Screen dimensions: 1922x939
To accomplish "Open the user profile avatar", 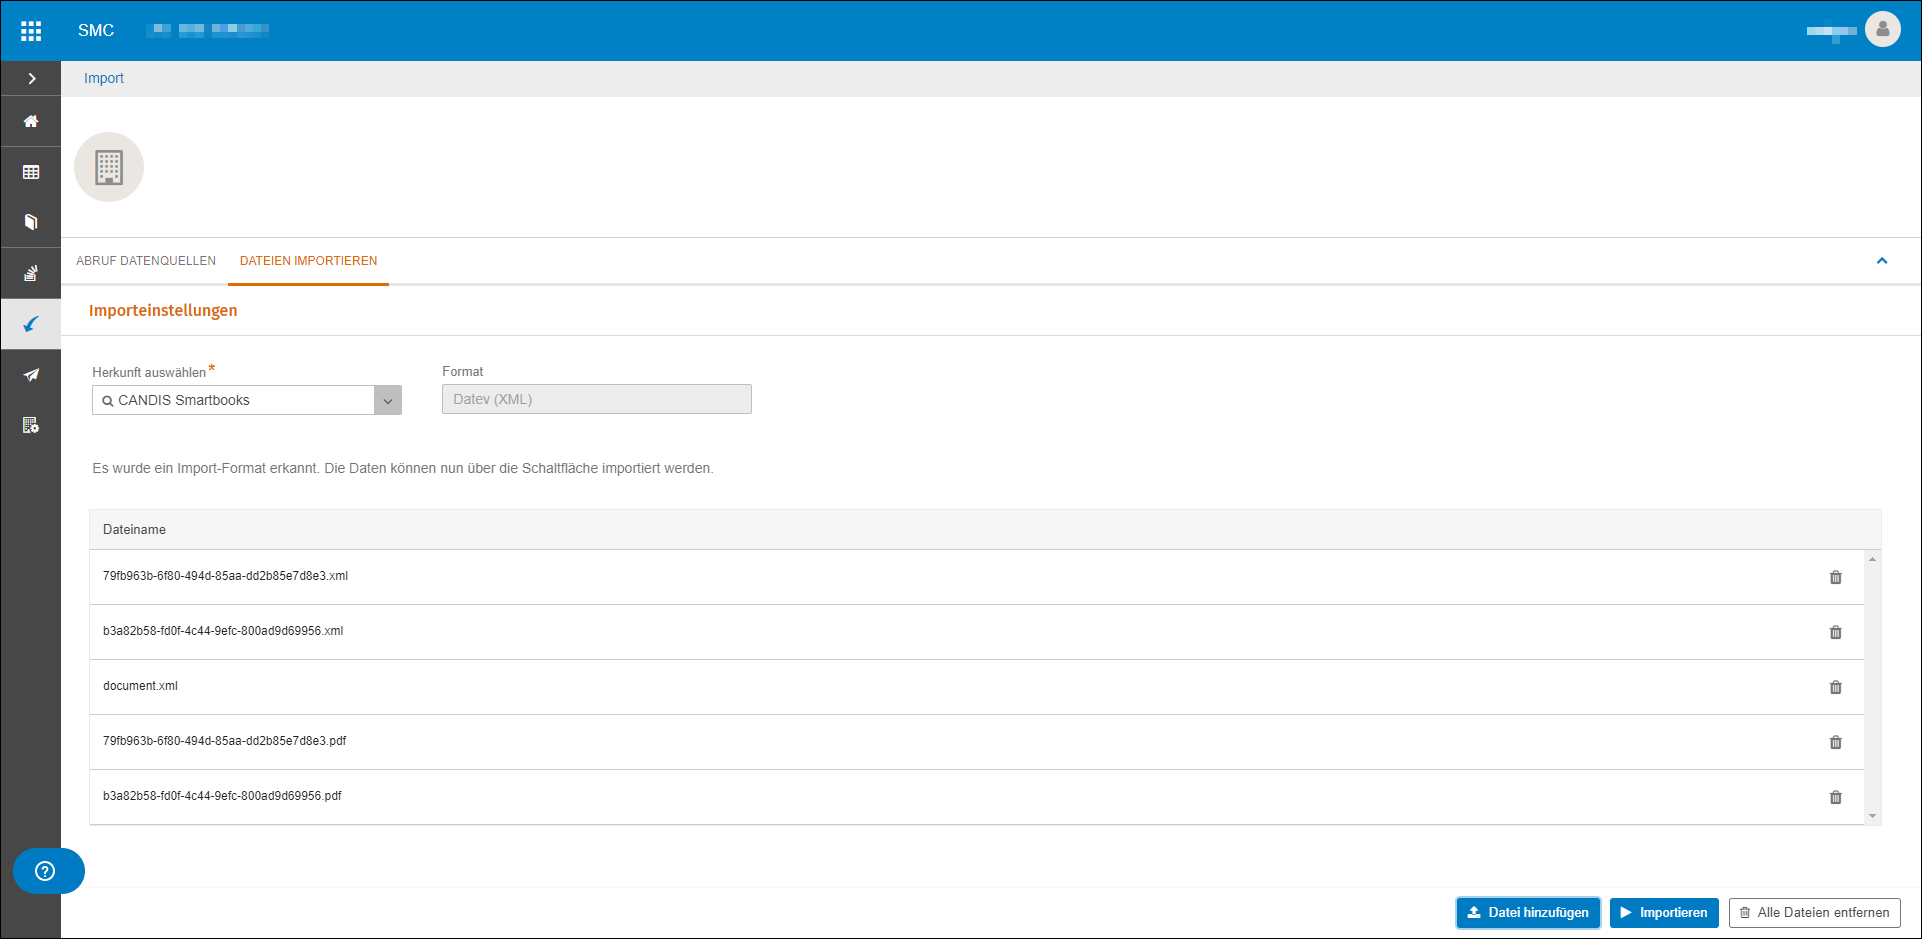I will [1883, 30].
